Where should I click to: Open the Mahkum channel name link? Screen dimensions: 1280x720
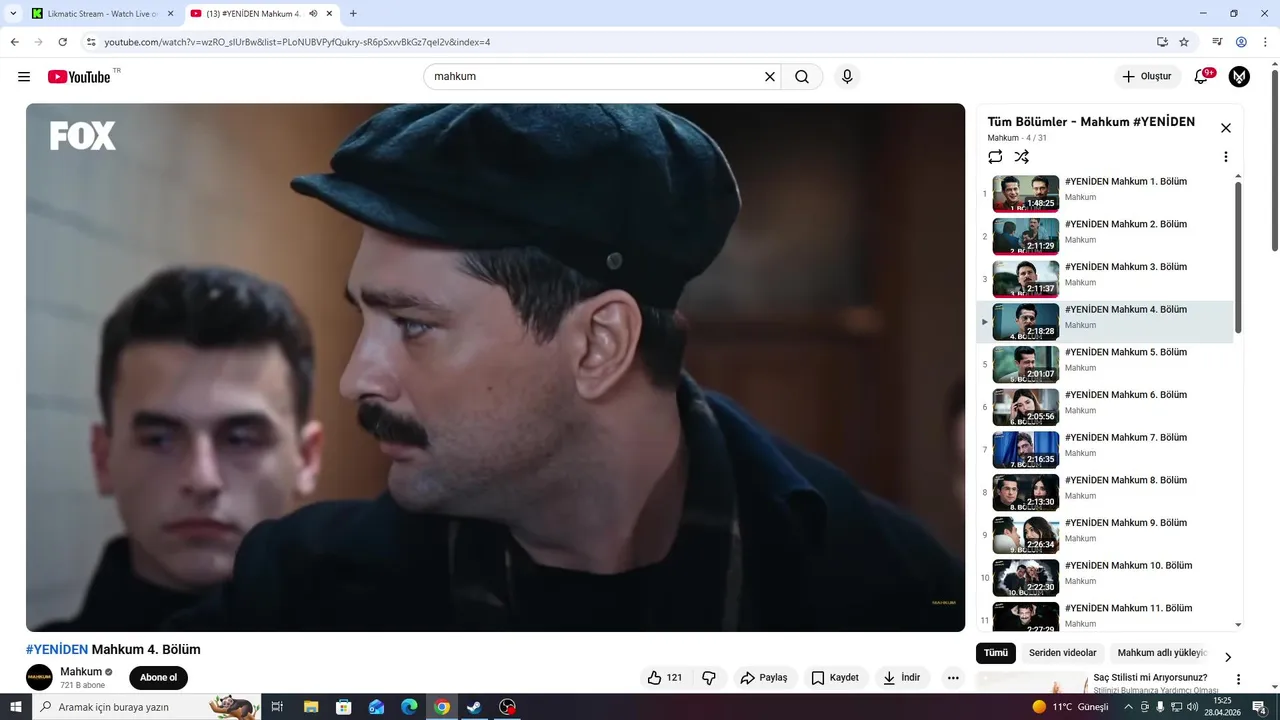pyautogui.click(x=81, y=672)
